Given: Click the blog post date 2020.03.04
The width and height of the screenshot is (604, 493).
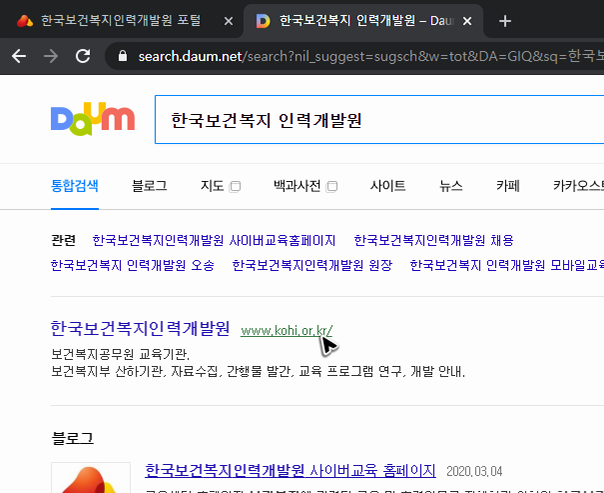Looking at the screenshot, I should 474,471.
